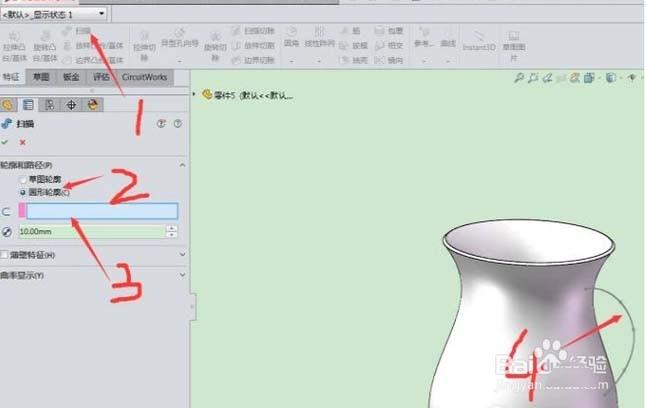
Task: Open the Hole Wizard (异型孔向导) tool
Action: point(179,38)
